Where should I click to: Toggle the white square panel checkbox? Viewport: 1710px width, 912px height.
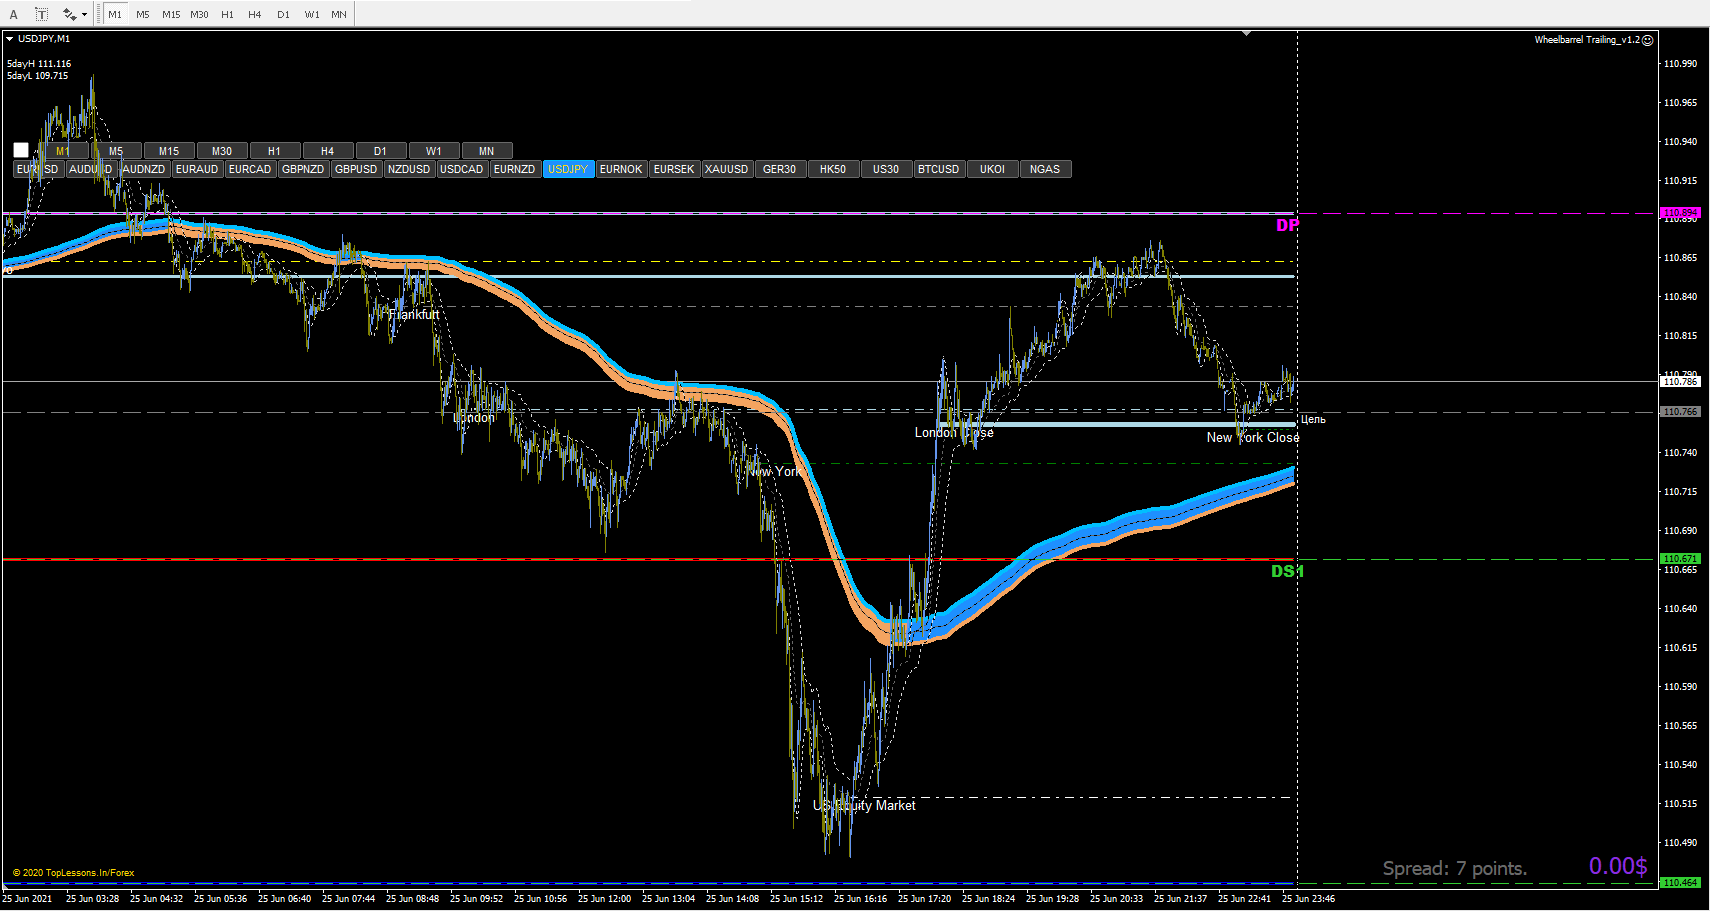tap(21, 151)
